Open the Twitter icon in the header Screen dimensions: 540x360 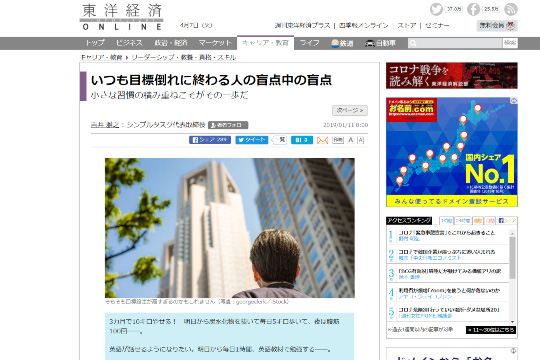pos(436,9)
